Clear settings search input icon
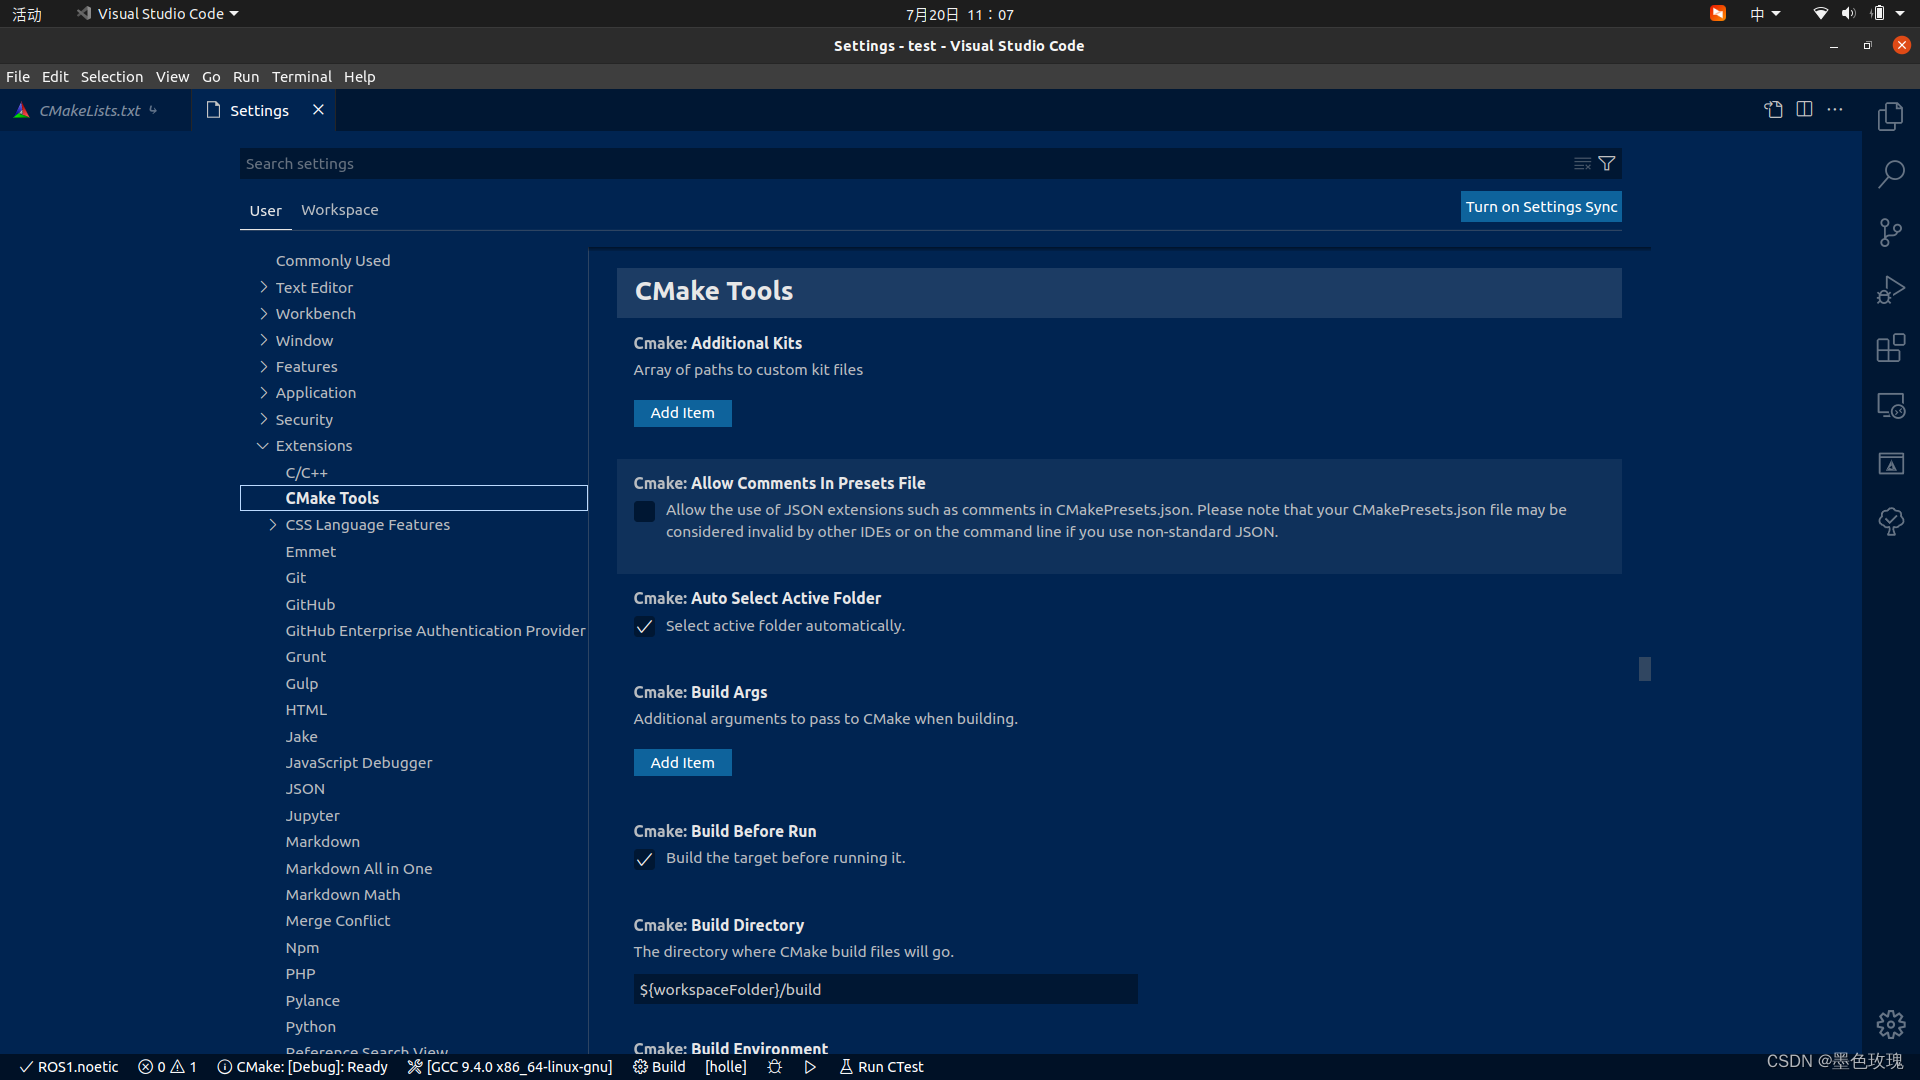 point(1582,163)
